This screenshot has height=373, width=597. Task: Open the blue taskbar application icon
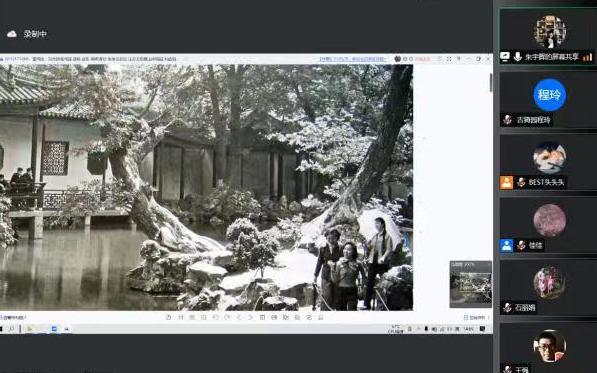(x=54, y=328)
